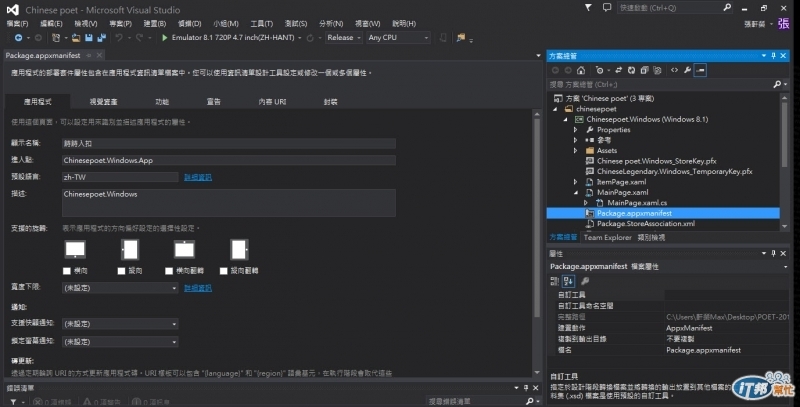800x407 pixels.
Task: Switch to the 封裝 Packaging tab
Action: pos(330,102)
